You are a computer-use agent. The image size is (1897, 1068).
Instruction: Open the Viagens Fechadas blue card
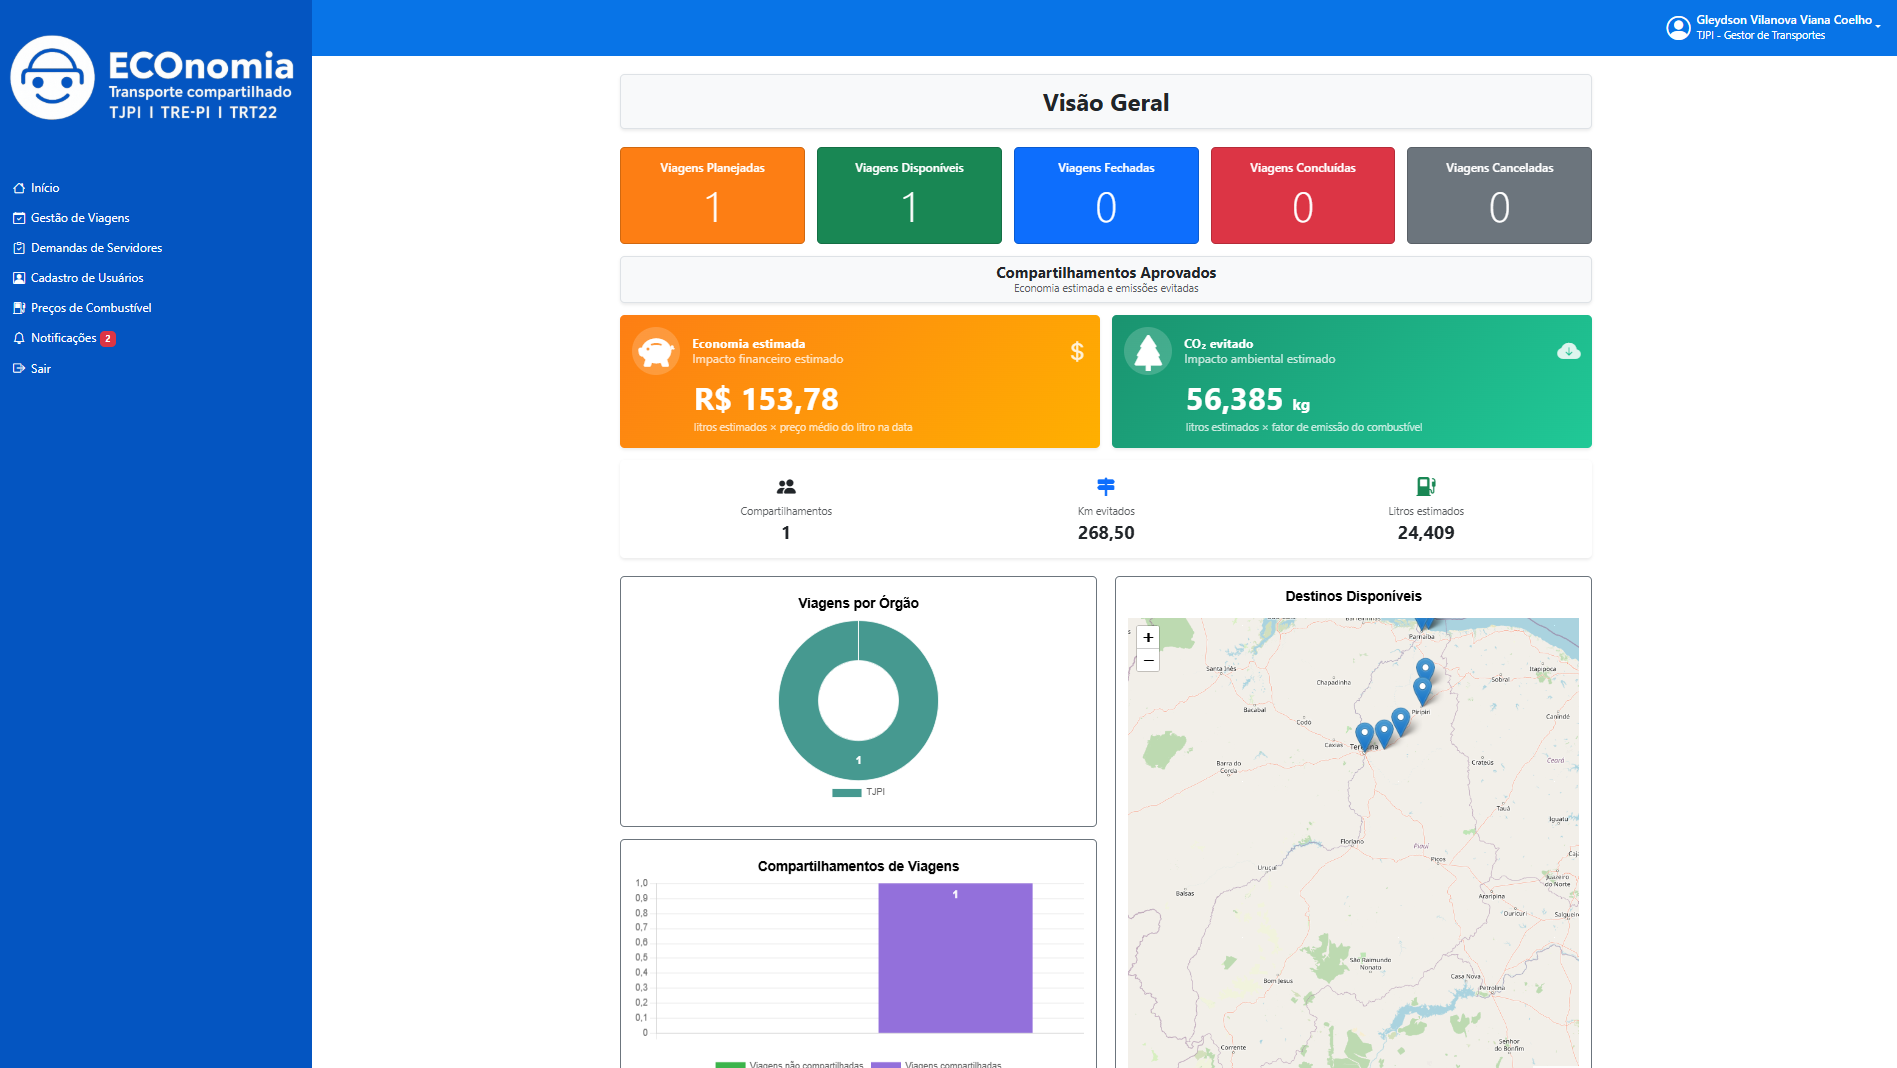[x=1106, y=195]
